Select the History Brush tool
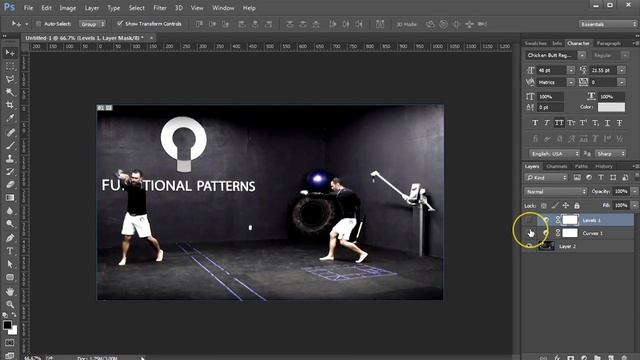Image resolution: width=640 pixels, height=360 pixels. pos(10,171)
